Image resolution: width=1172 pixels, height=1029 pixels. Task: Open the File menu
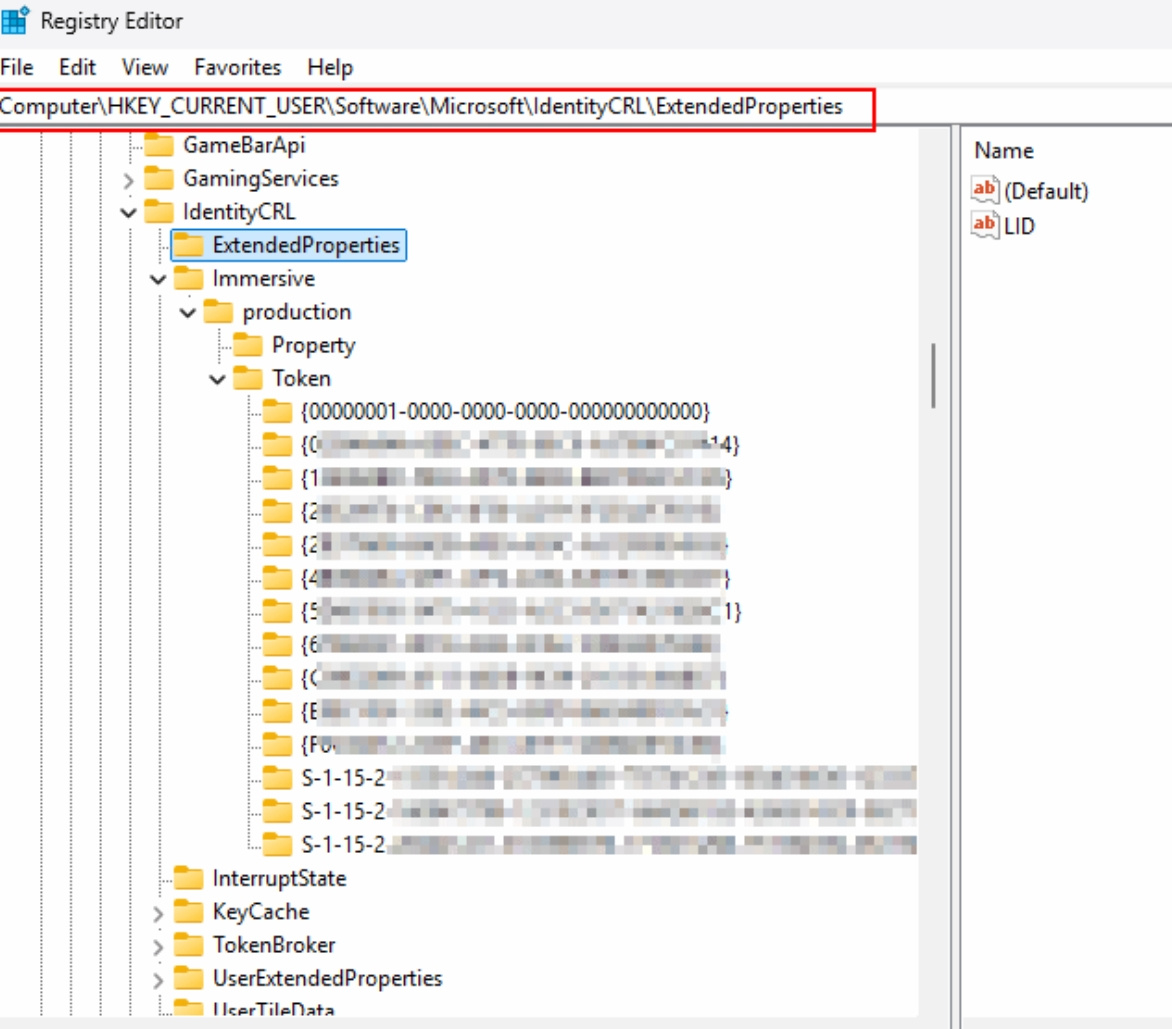click(x=16, y=67)
